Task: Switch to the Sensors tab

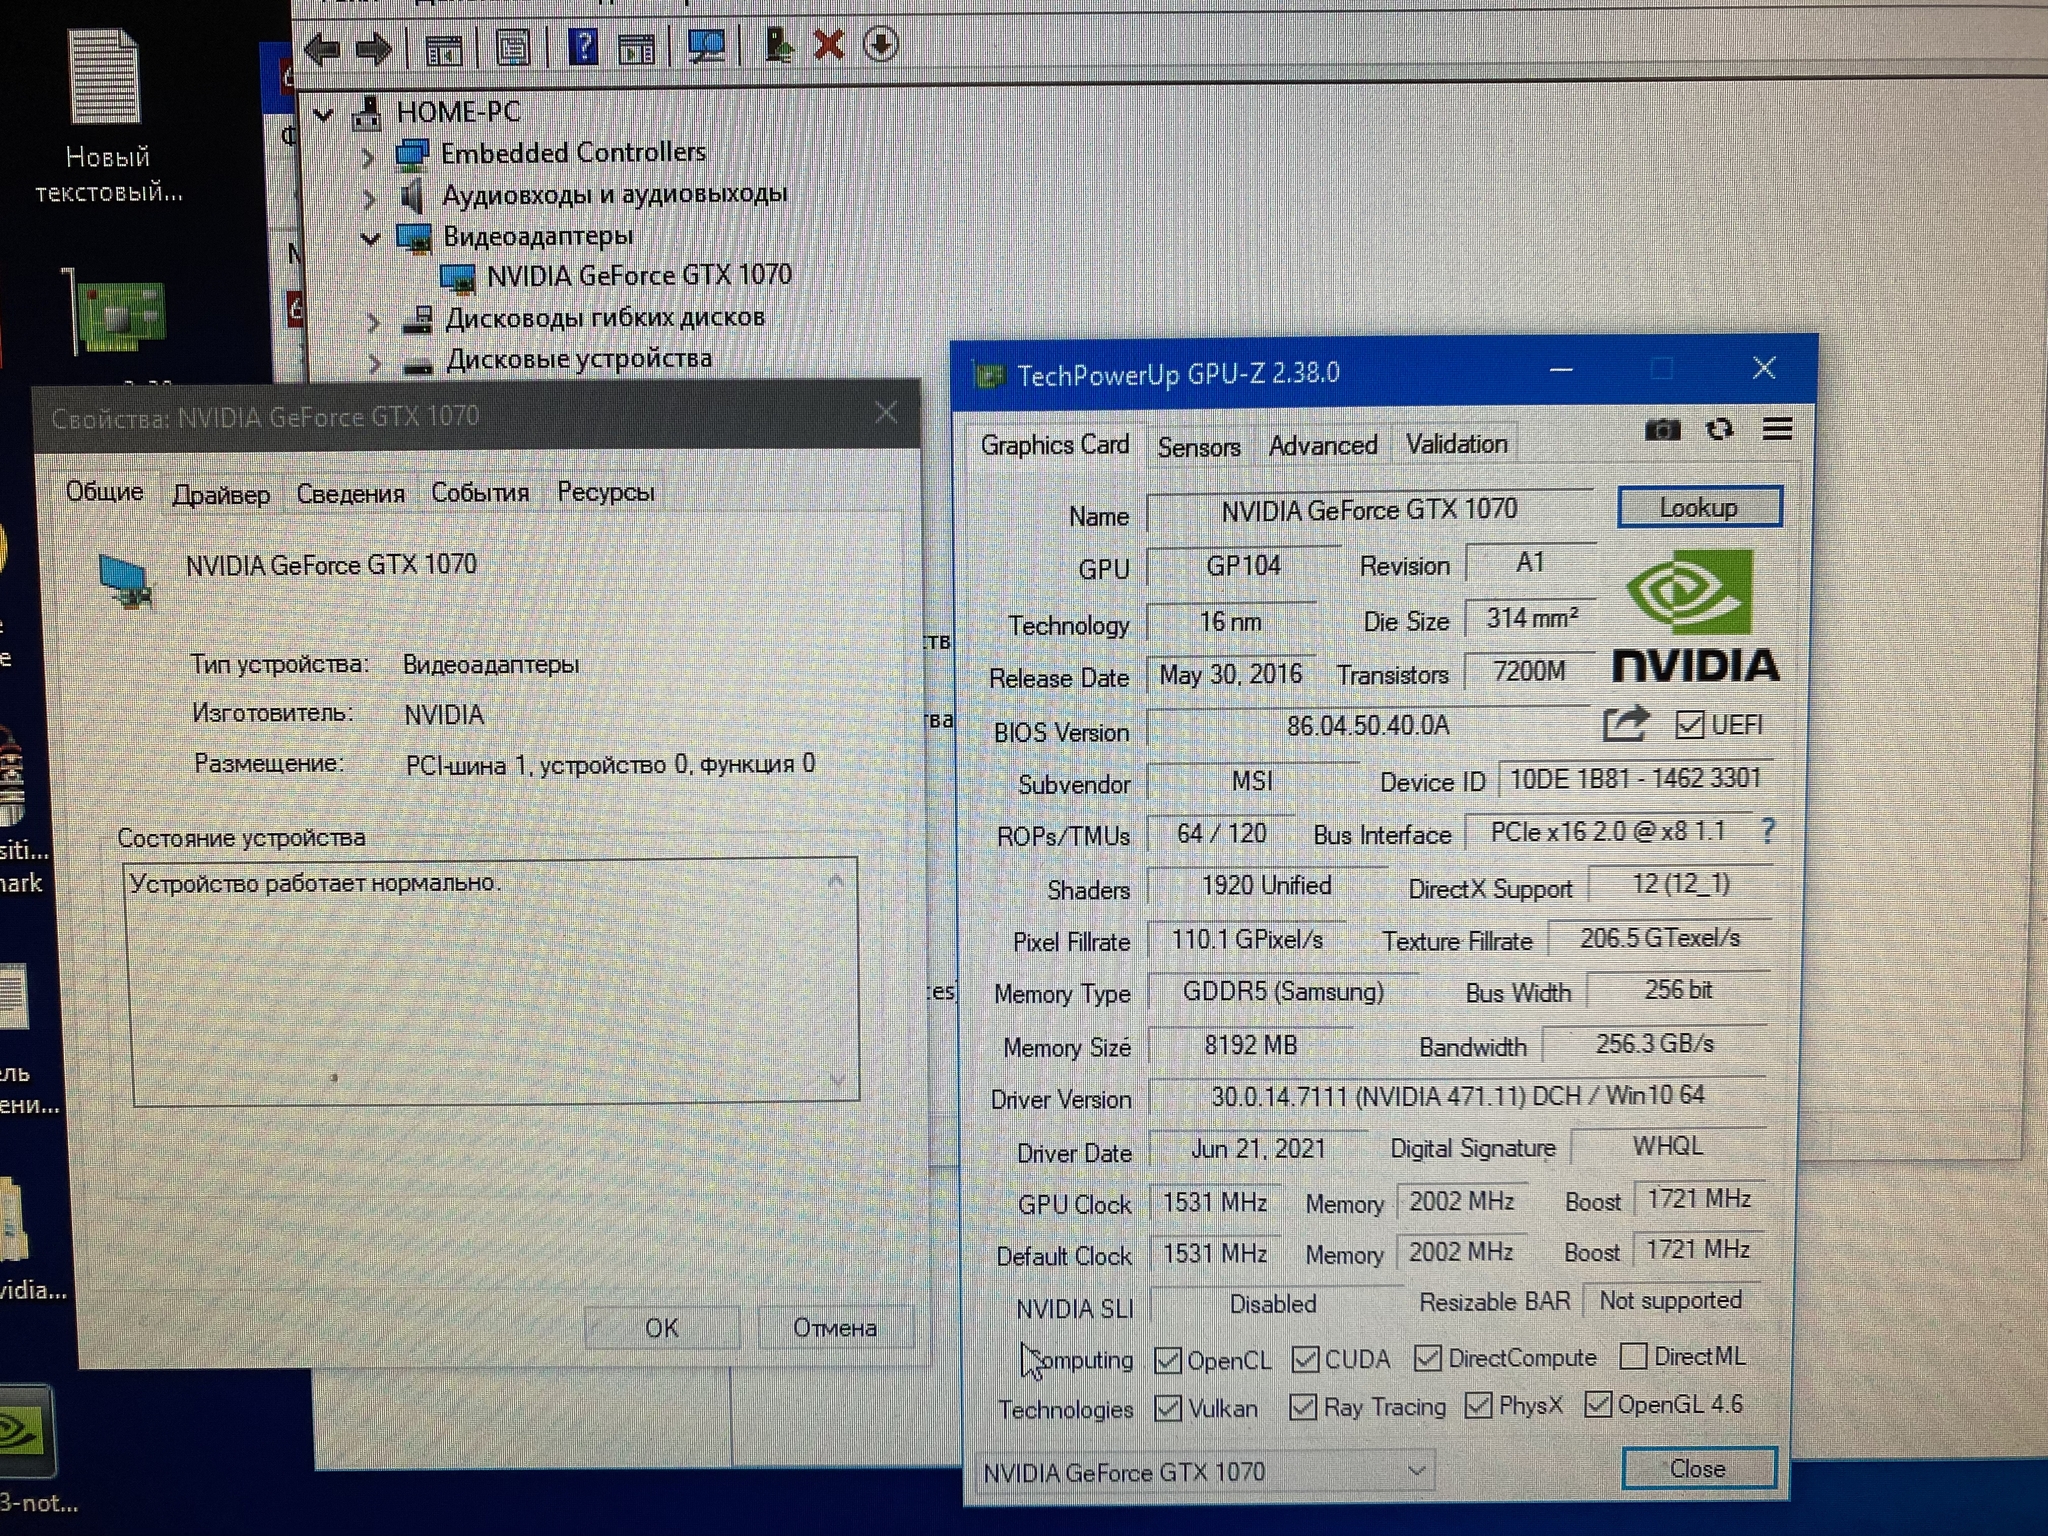Action: coord(1198,447)
